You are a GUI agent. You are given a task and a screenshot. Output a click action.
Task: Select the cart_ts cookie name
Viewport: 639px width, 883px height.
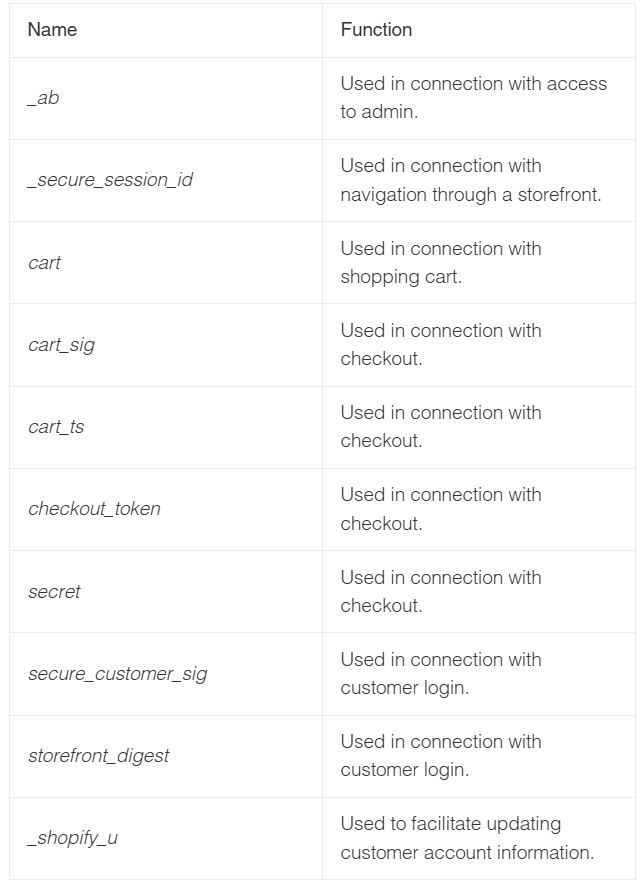[56, 427]
